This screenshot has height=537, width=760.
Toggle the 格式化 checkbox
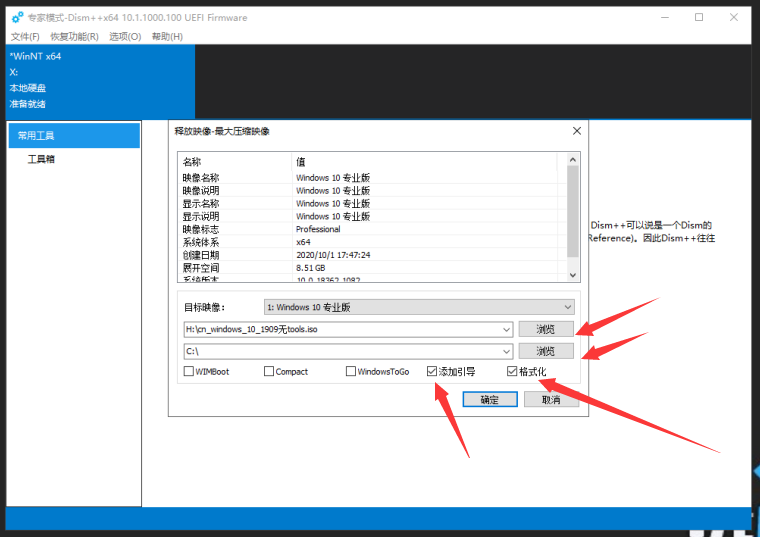click(x=512, y=371)
